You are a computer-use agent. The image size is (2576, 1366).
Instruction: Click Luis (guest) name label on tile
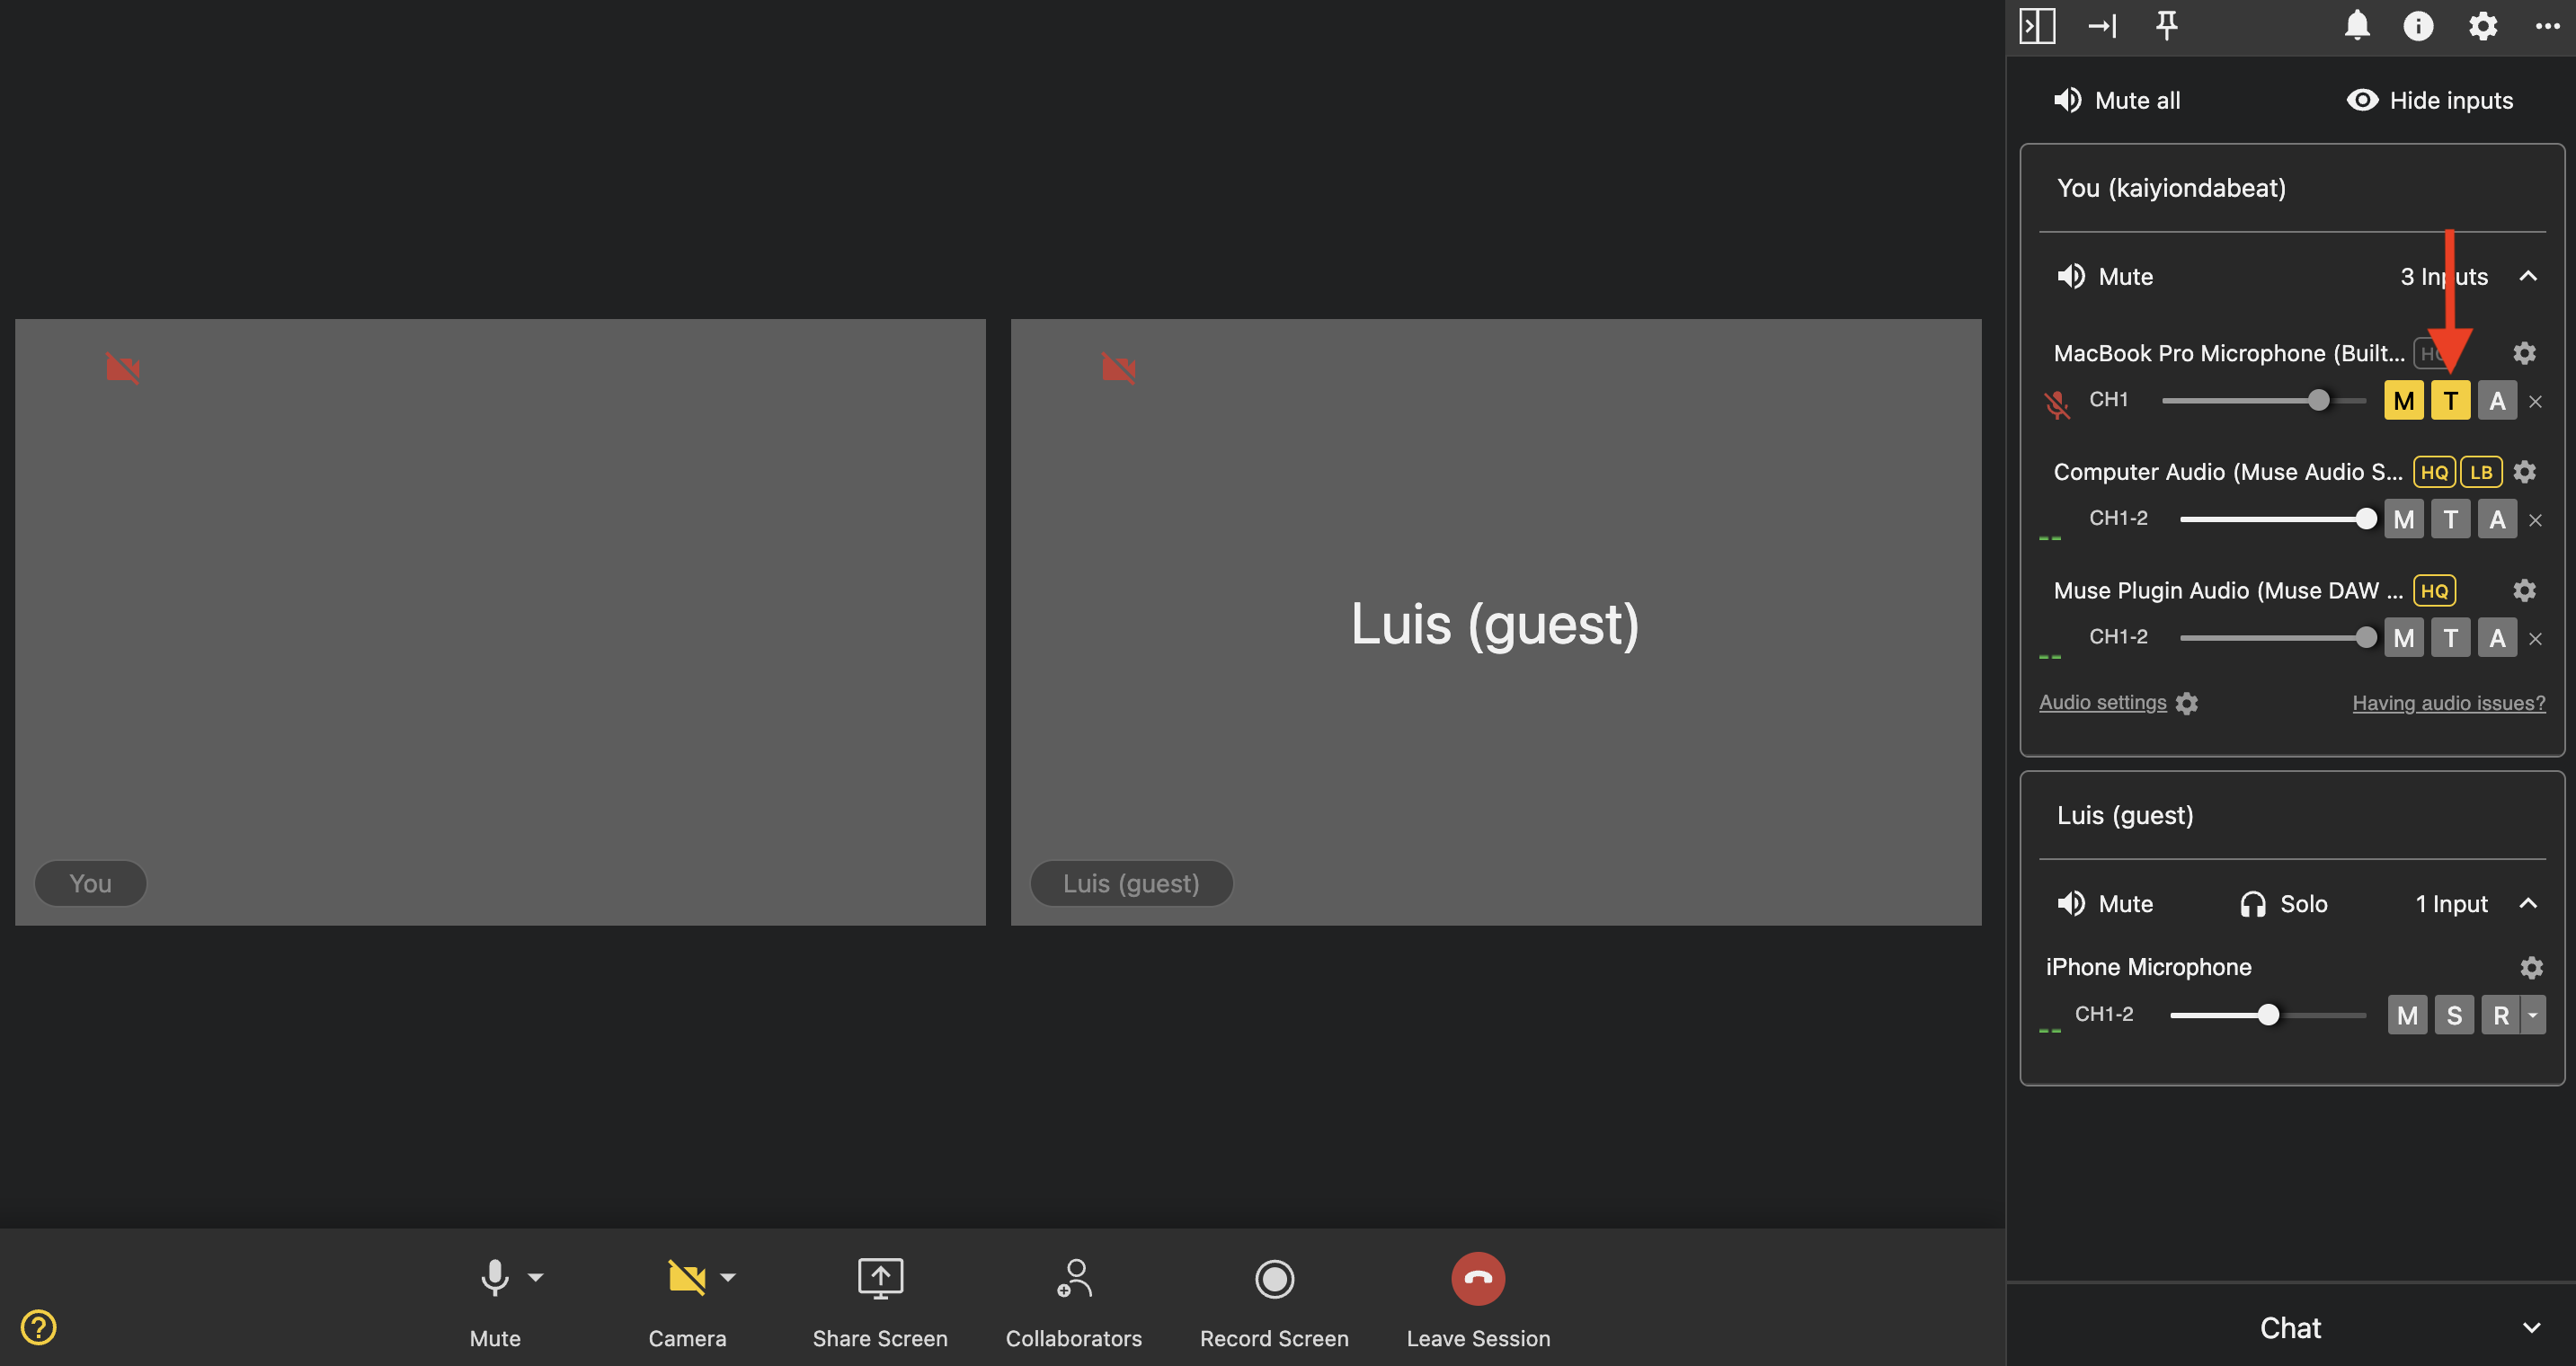tap(1131, 883)
